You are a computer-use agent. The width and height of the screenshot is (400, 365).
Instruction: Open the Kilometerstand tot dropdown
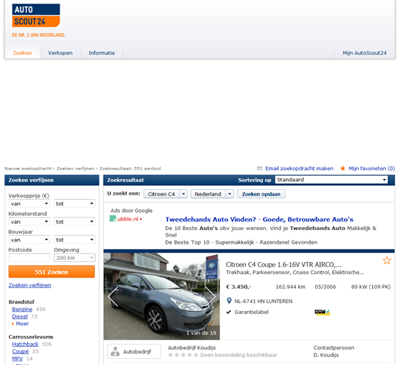[x=75, y=222]
